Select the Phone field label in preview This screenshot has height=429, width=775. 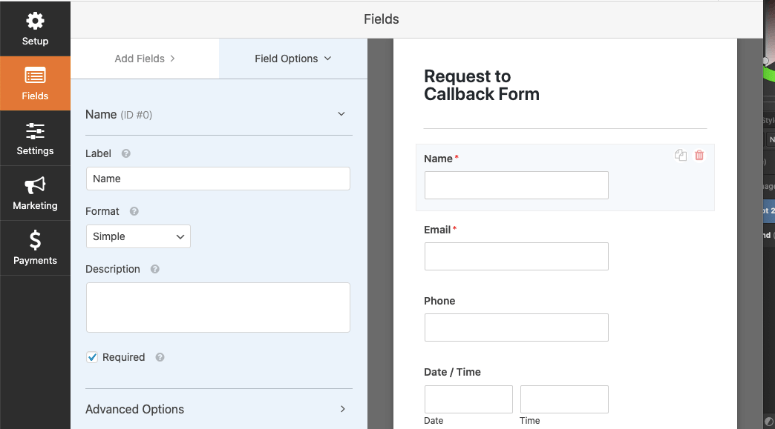coord(439,301)
